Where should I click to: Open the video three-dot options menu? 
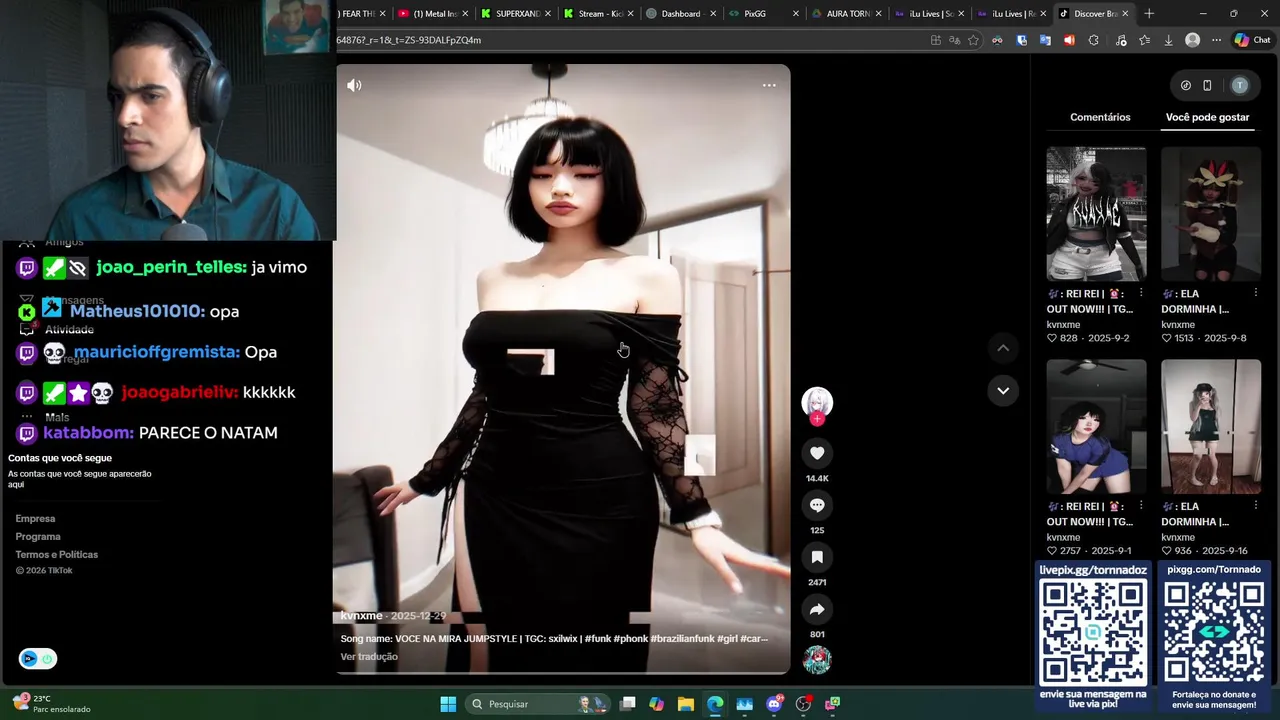tap(769, 85)
